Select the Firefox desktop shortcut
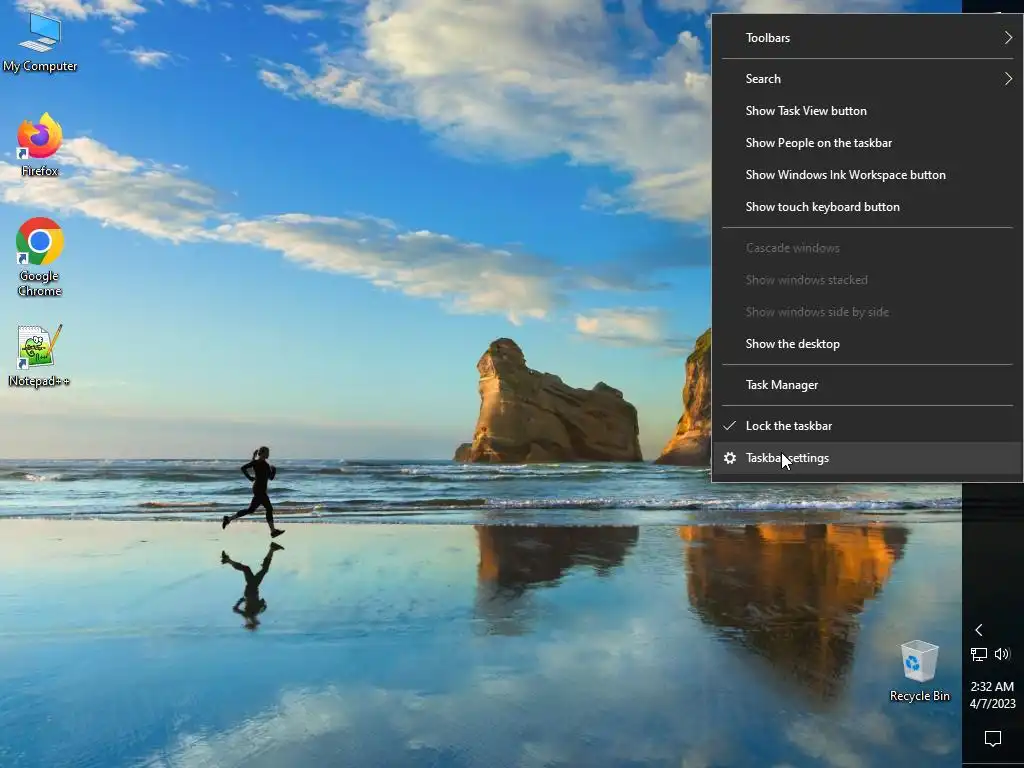The width and height of the screenshot is (1024, 768). point(39,144)
